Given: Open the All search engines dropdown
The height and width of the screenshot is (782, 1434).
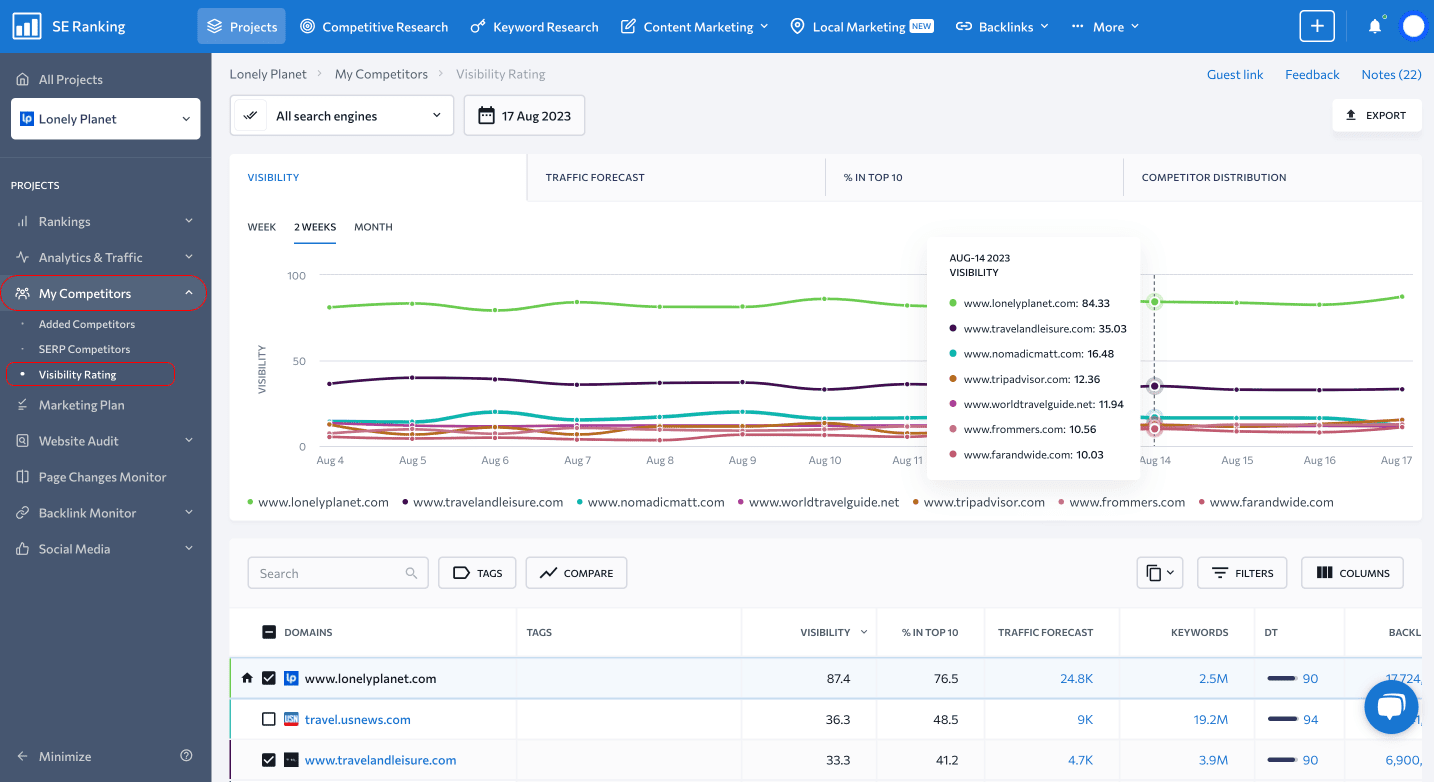Looking at the screenshot, I should point(342,116).
